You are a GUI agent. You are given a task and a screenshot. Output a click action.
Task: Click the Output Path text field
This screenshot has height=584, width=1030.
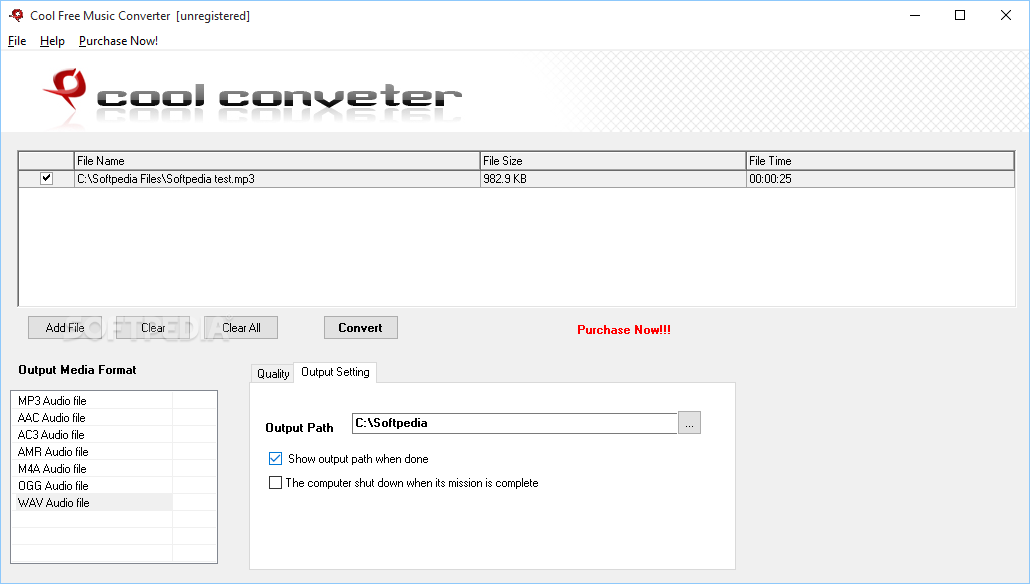coord(514,423)
